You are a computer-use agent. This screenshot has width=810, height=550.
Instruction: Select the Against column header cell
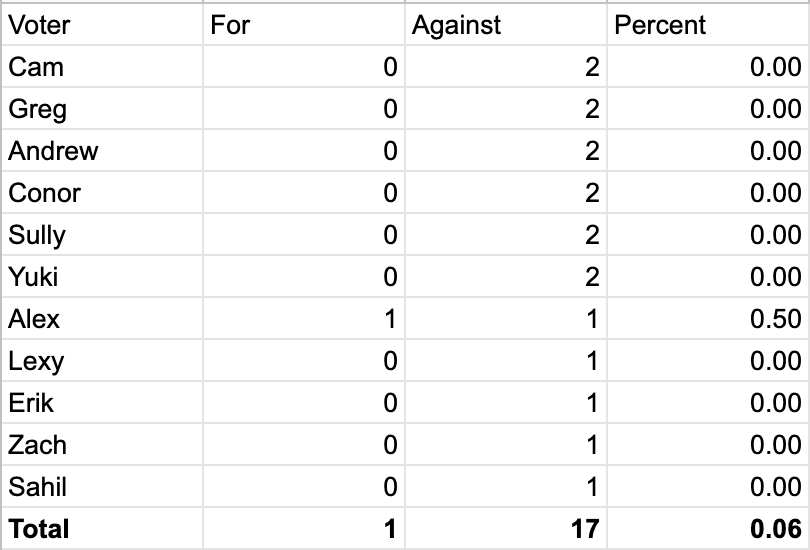tap(505, 25)
